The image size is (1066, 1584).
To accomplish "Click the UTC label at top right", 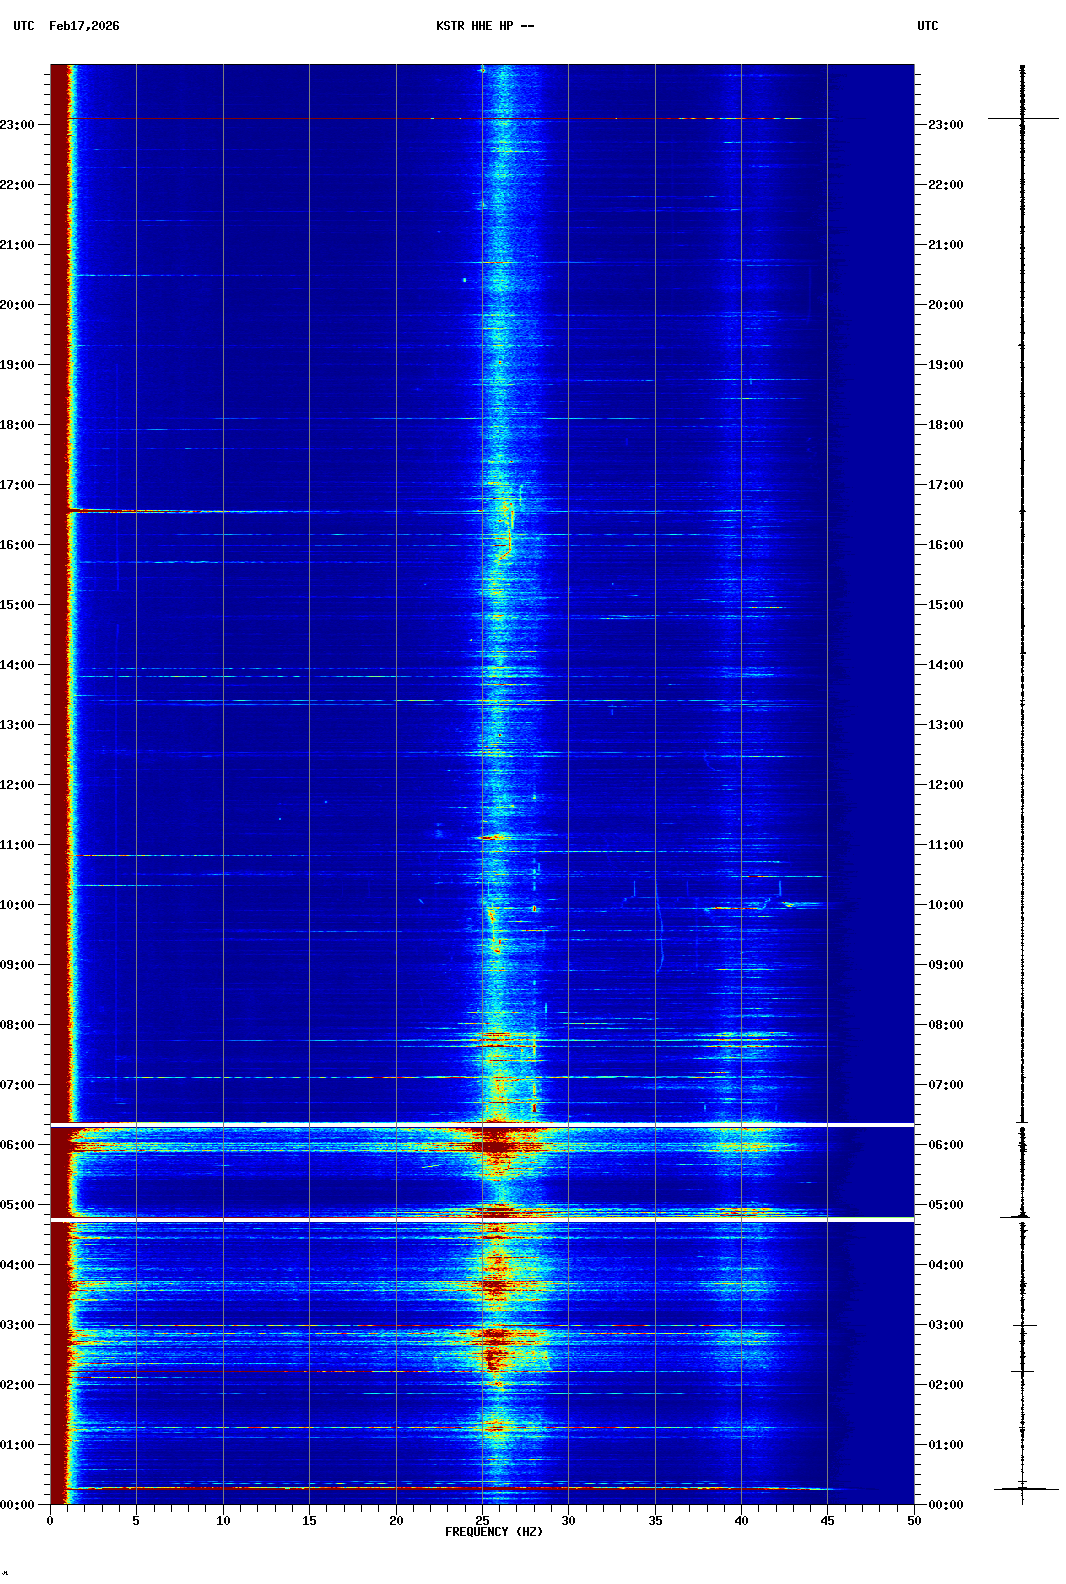I will (927, 26).
